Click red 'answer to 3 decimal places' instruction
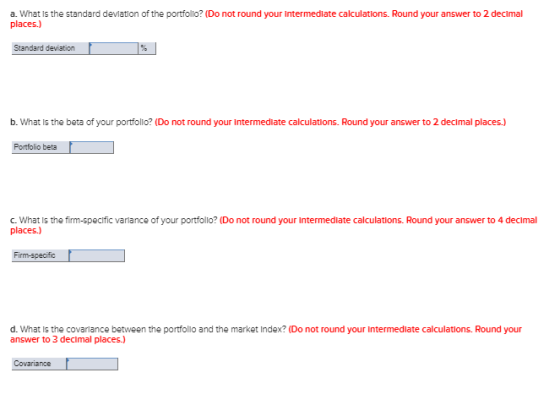The image size is (560, 400). click(x=68, y=339)
